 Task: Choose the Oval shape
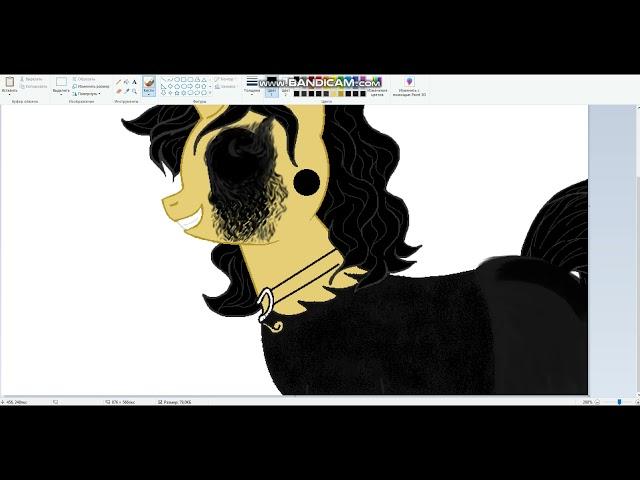177,80
